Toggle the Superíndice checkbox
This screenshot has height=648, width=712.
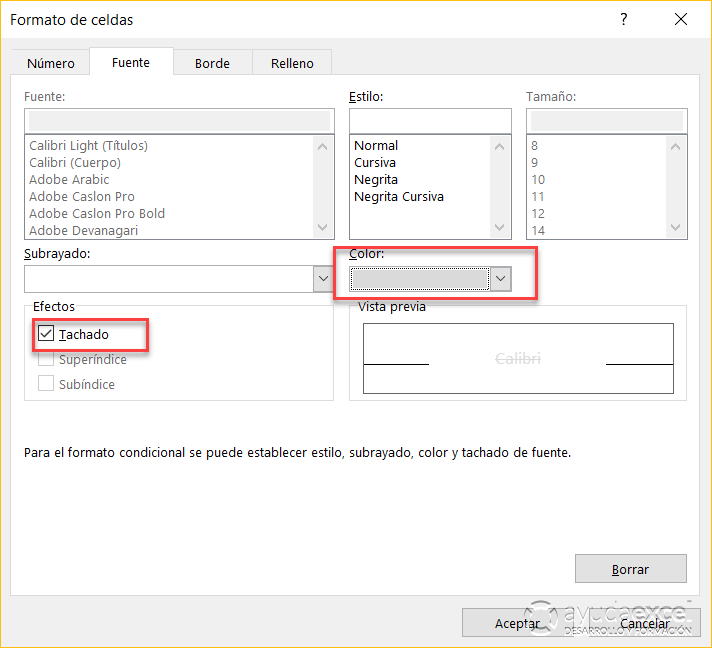point(46,359)
